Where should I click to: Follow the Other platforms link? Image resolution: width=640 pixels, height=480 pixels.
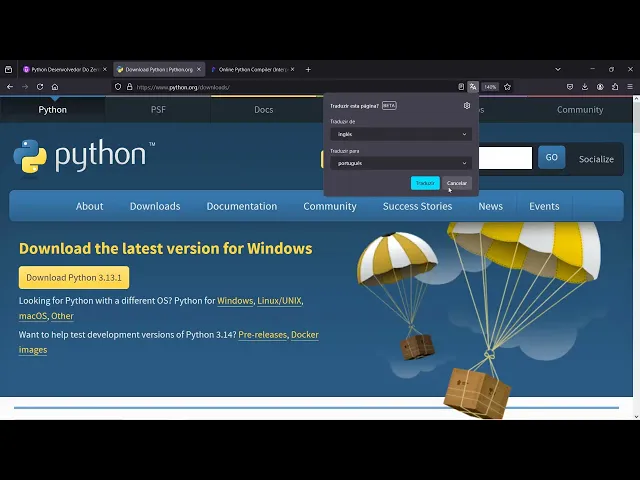[x=62, y=316]
